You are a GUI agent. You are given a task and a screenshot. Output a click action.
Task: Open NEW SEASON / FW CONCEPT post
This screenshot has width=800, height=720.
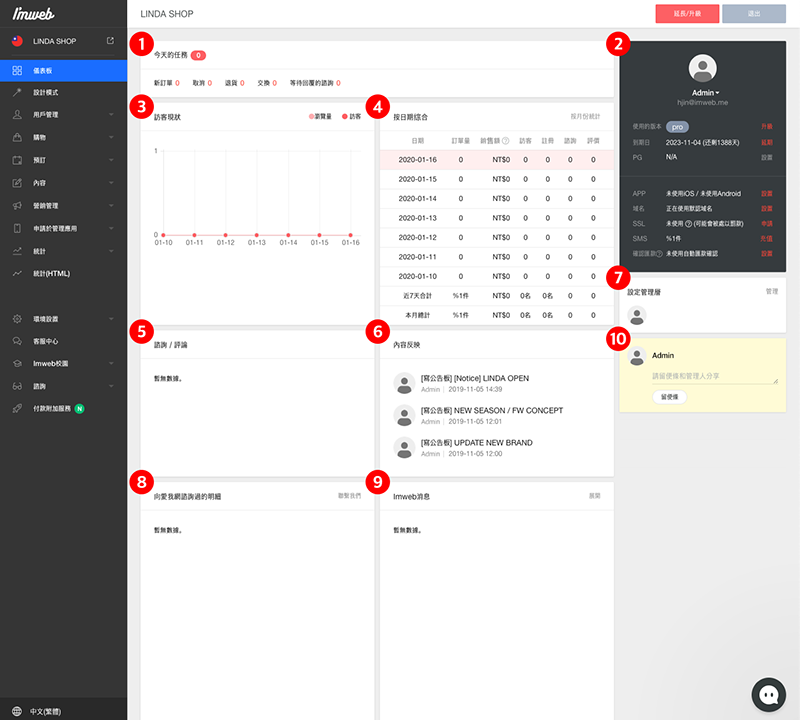point(492,410)
